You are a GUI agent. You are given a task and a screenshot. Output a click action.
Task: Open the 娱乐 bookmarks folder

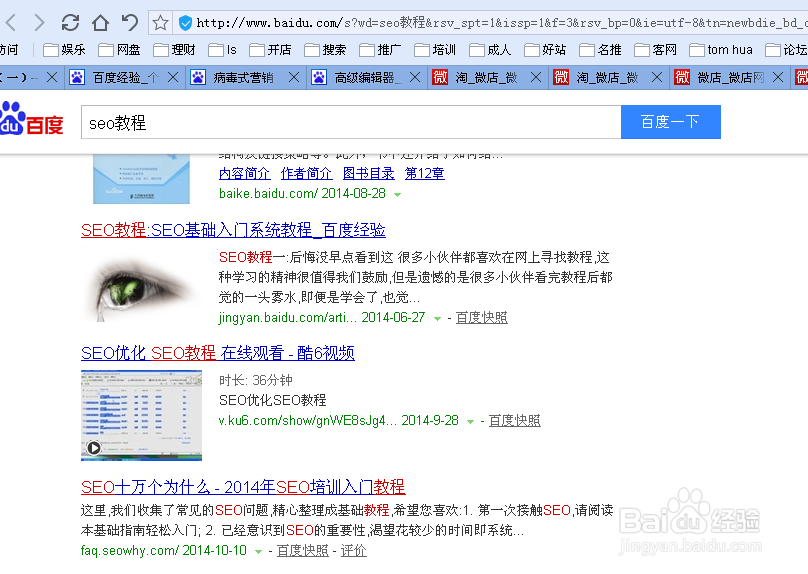[64, 50]
